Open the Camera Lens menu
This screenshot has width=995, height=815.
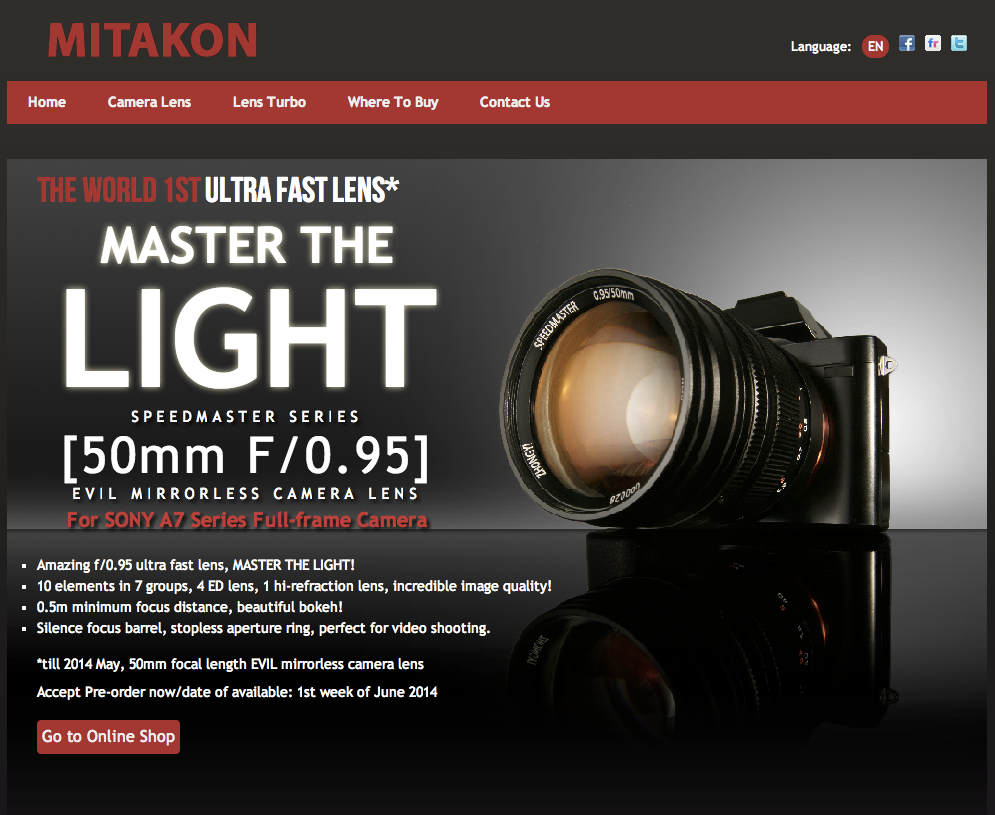pyautogui.click(x=149, y=102)
